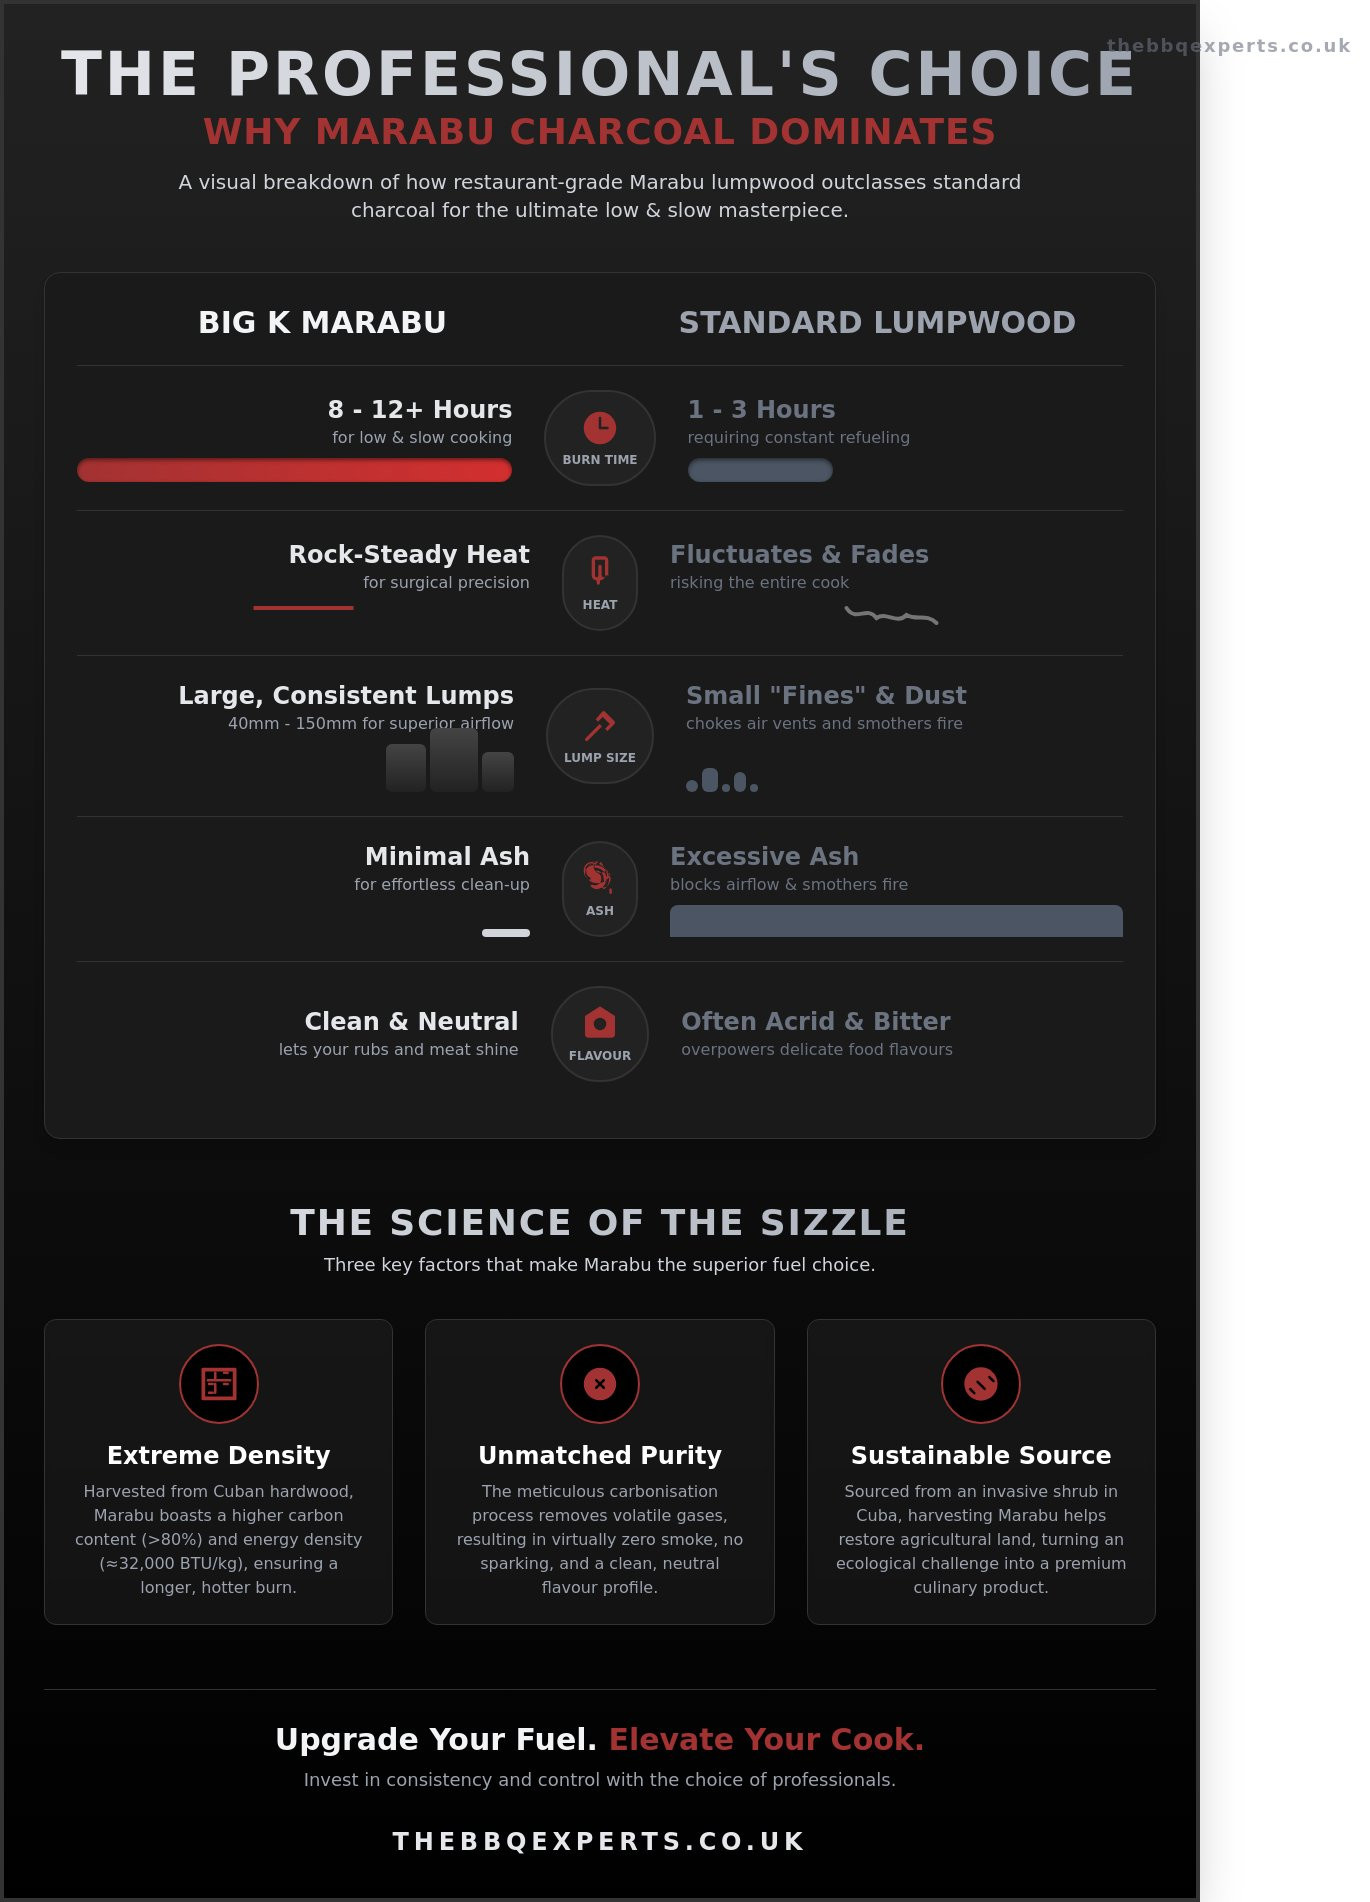Click the Extreme Density card title

(218, 1455)
